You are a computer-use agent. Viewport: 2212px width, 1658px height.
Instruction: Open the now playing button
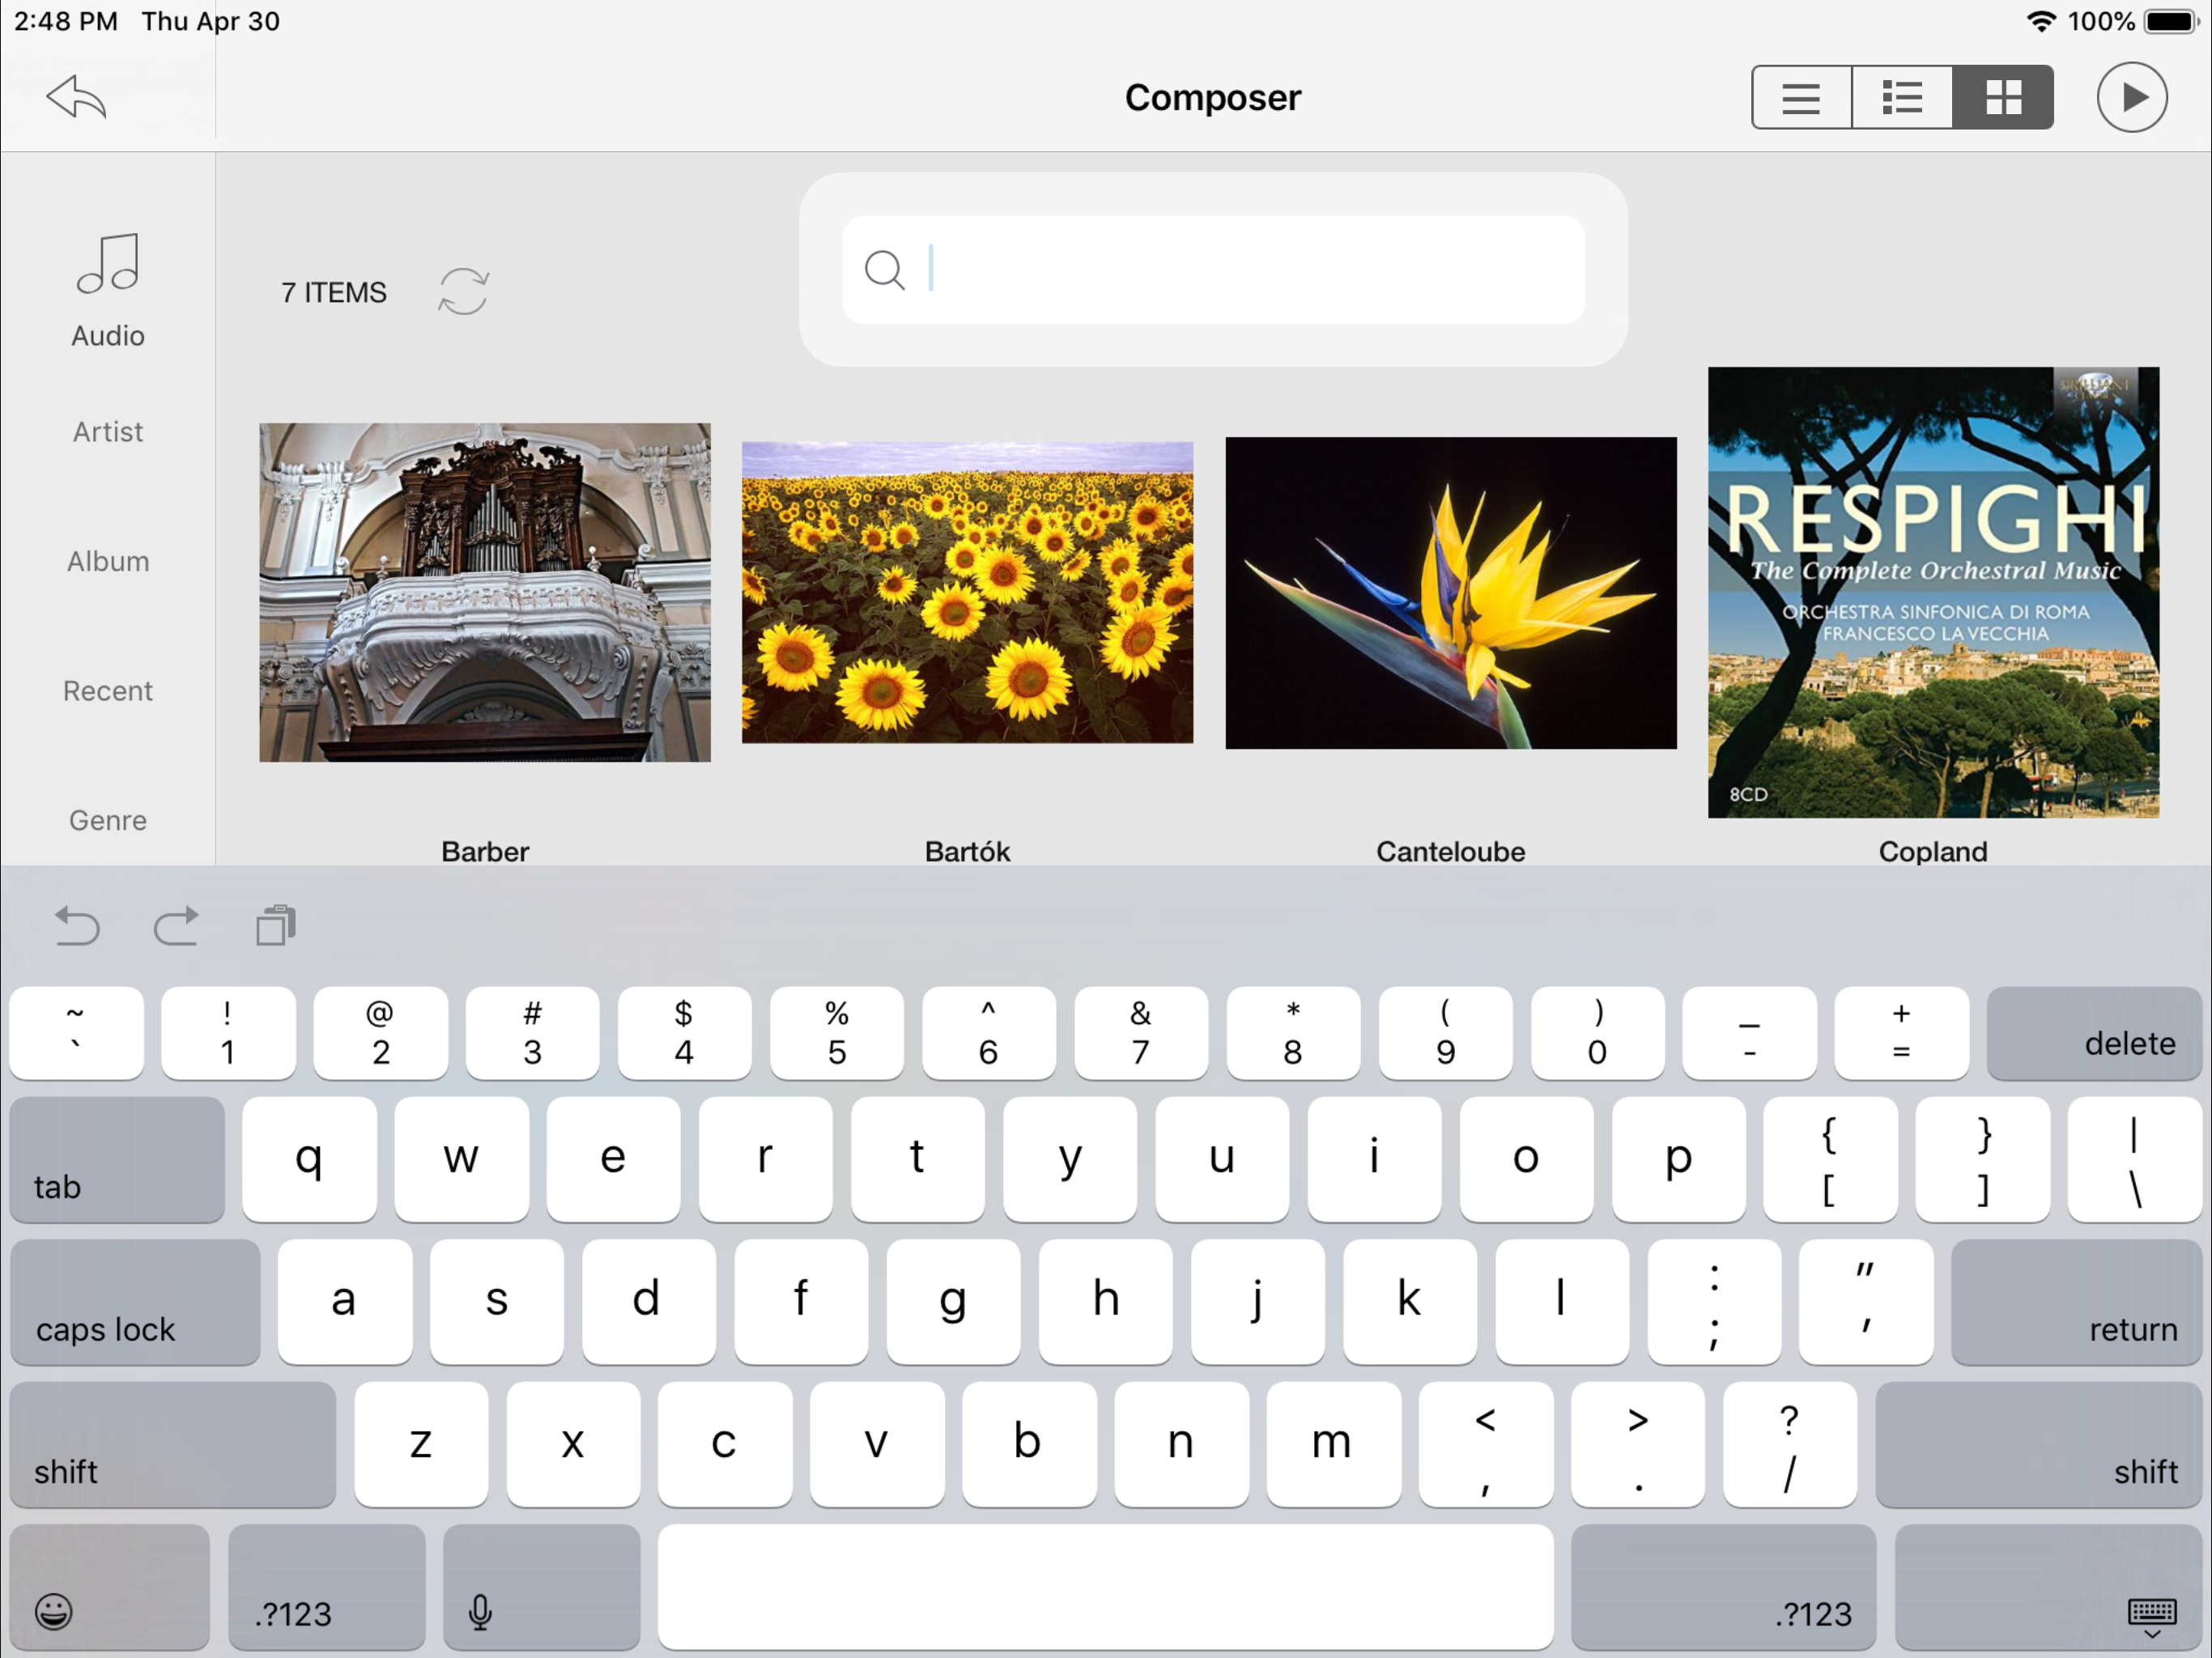(x=2131, y=97)
